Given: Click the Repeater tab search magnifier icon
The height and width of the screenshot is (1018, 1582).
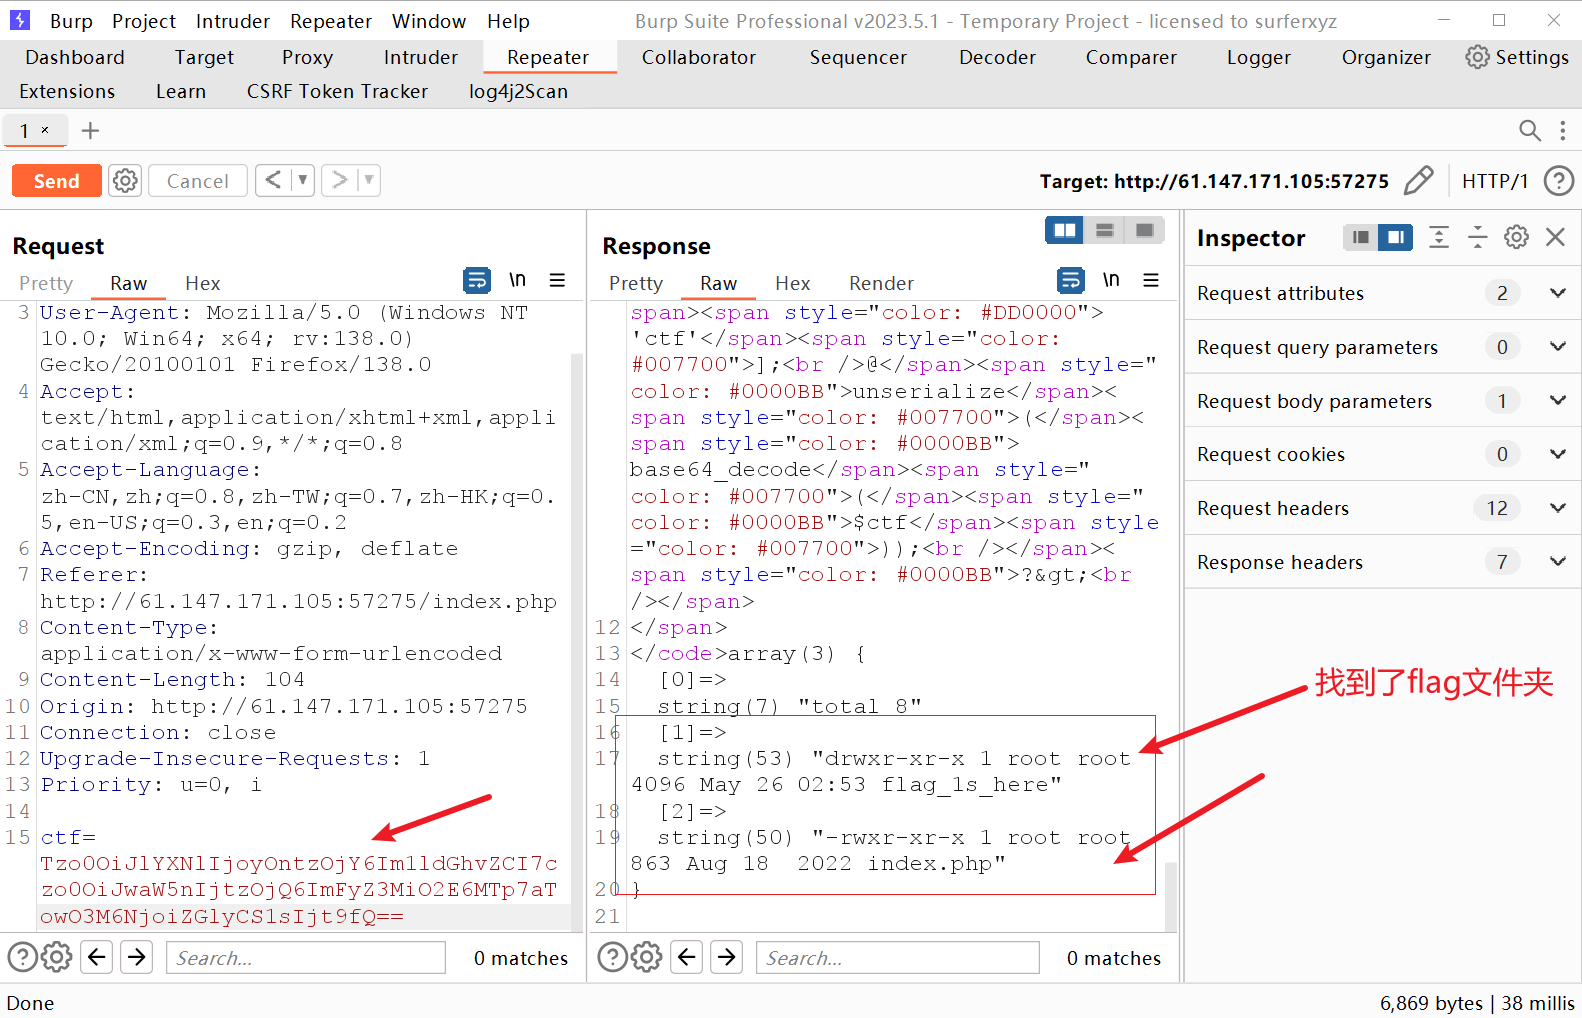Looking at the screenshot, I should tap(1529, 131).
